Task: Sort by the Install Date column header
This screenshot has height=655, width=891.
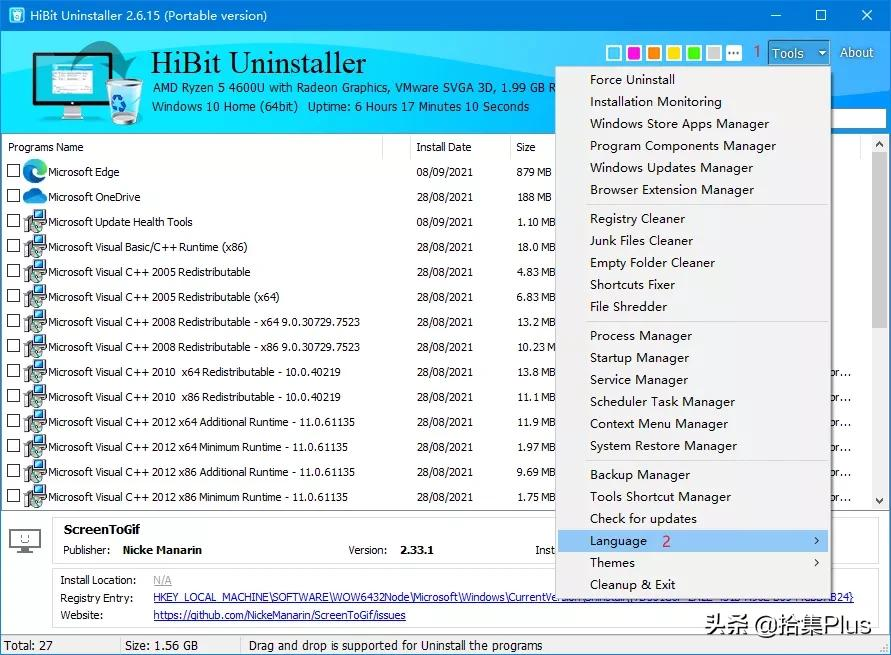Action: pos(460,147)
